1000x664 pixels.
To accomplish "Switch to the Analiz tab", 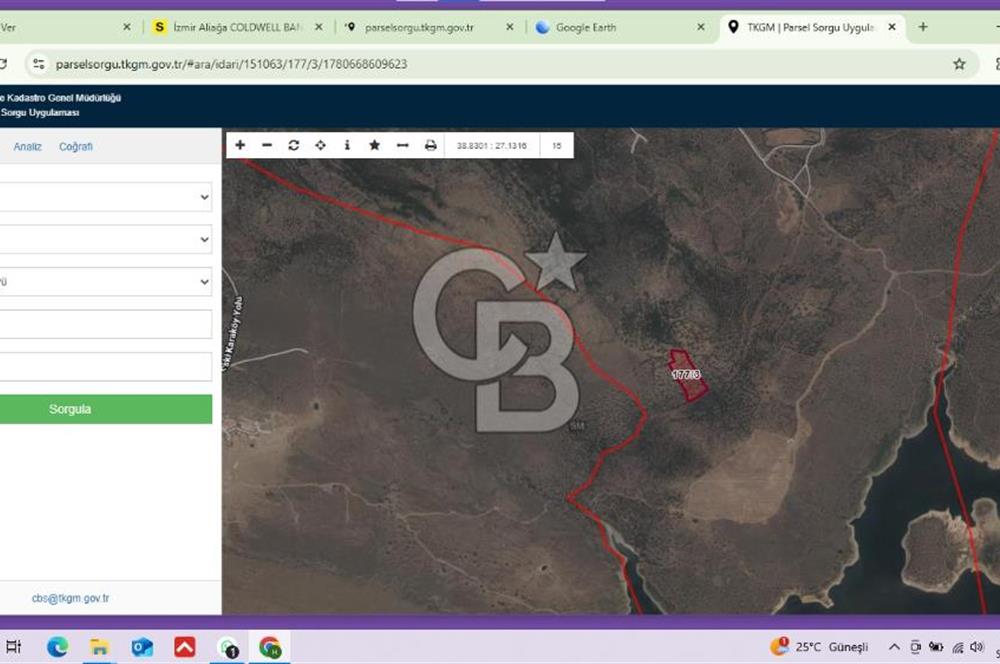I will click(27, 147).
